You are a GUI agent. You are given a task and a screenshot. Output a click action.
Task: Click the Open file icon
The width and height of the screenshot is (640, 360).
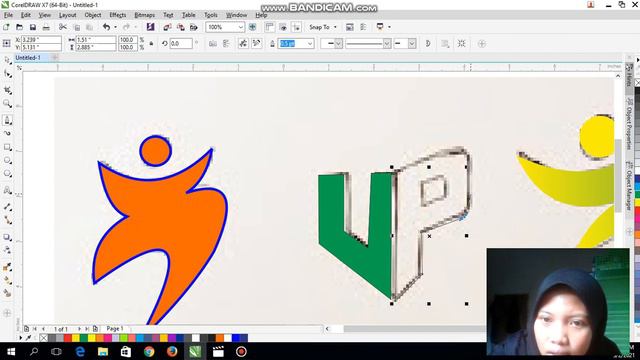click(19, 27)
